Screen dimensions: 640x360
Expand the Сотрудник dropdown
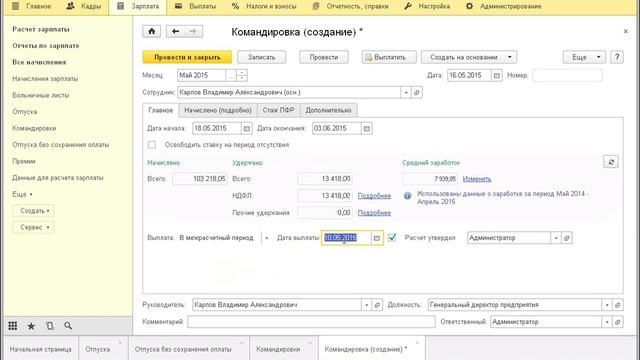click(x=406, y=93)
